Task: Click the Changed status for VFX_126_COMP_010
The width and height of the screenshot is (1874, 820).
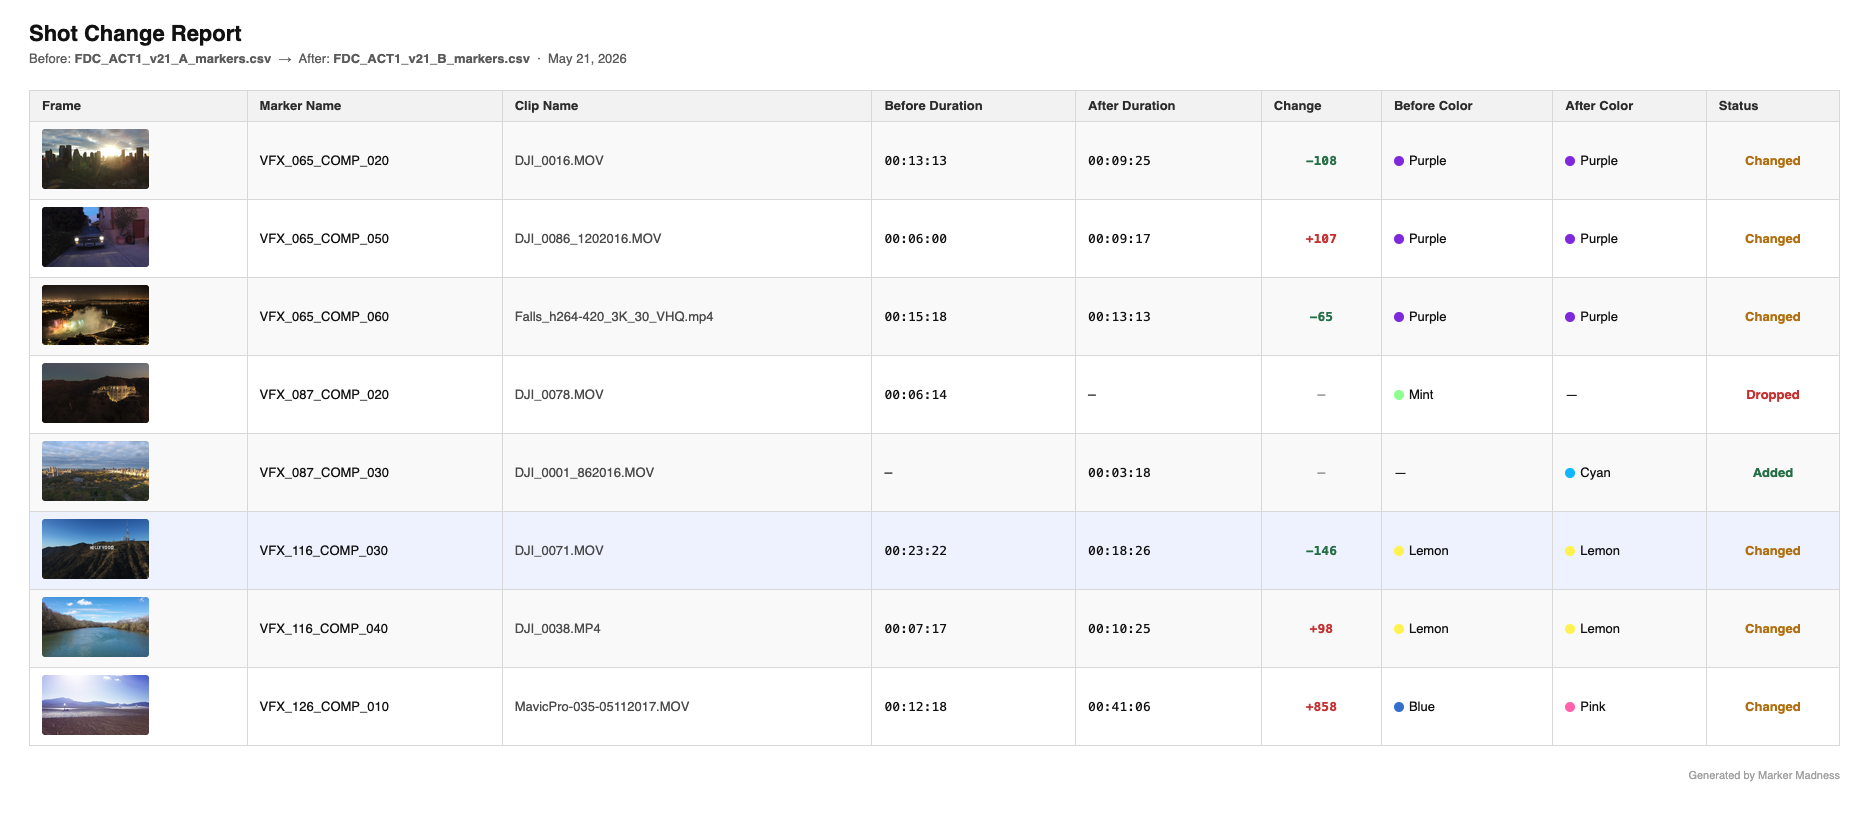Action: pyautogui.click(x=1773, y=707)
